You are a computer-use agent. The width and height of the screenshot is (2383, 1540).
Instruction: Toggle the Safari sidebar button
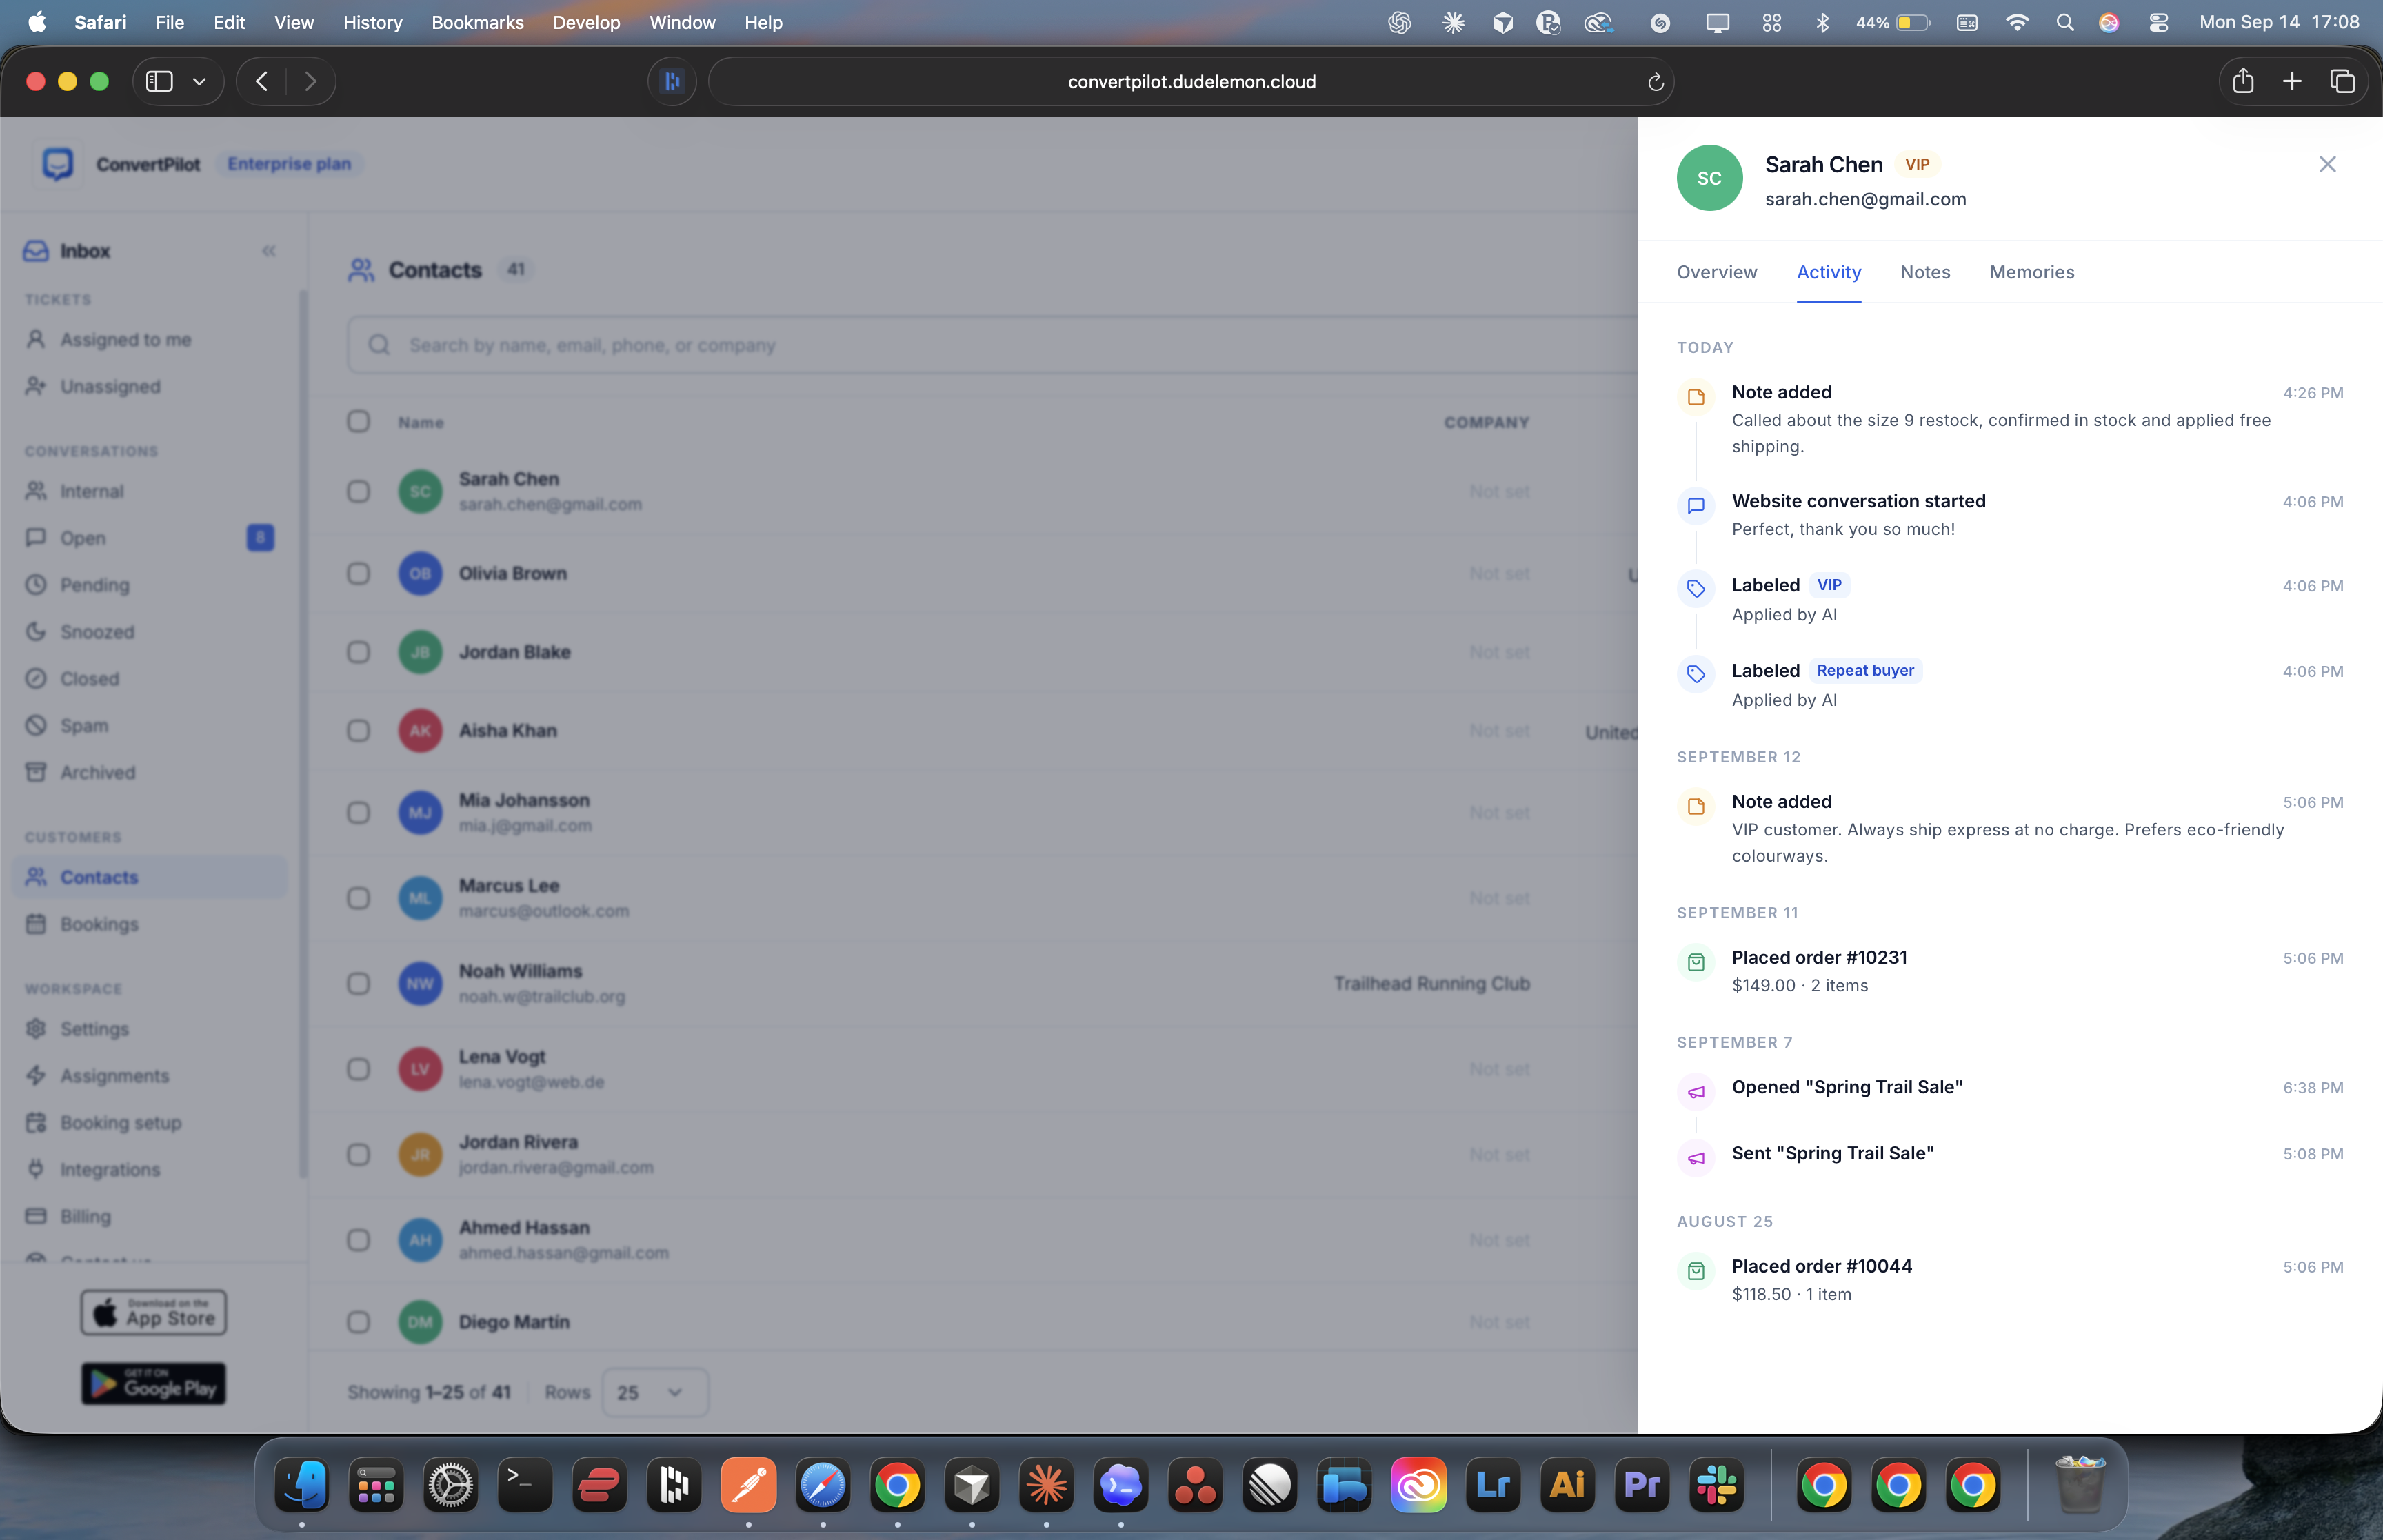point(160,82)
